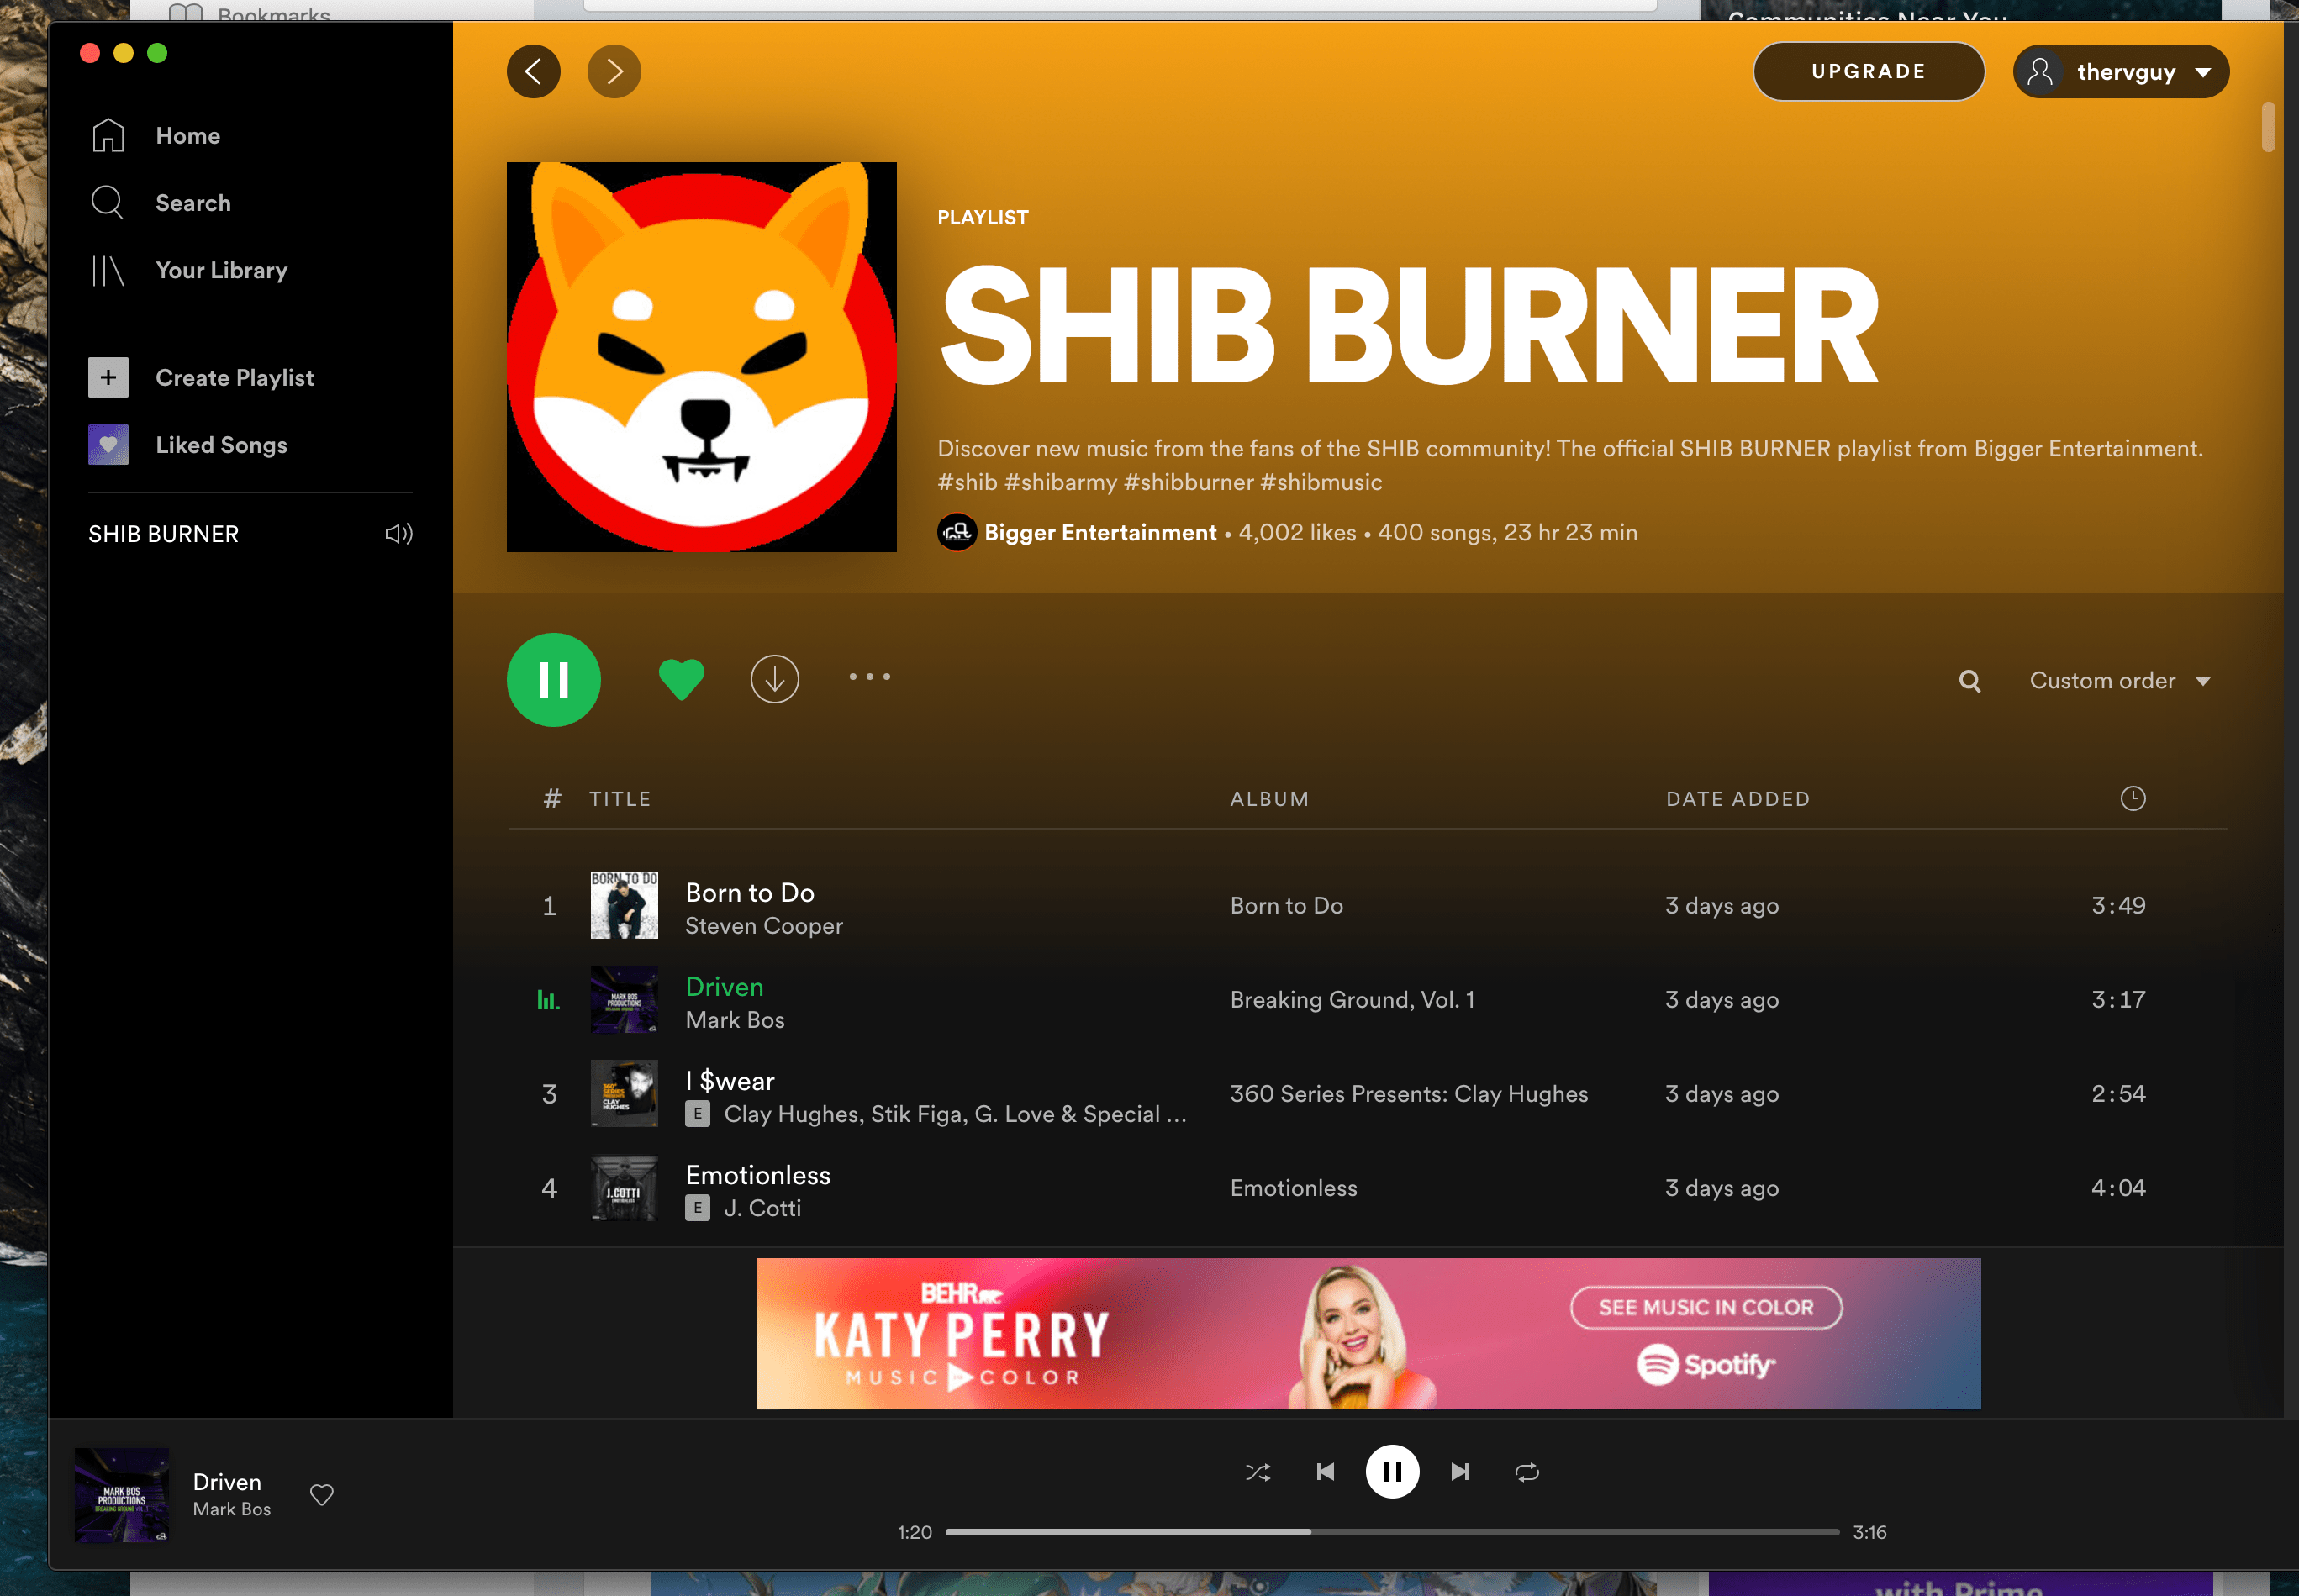Click the UPGRADE button
2299x1596 pixels.
[x=1868, y=71]
